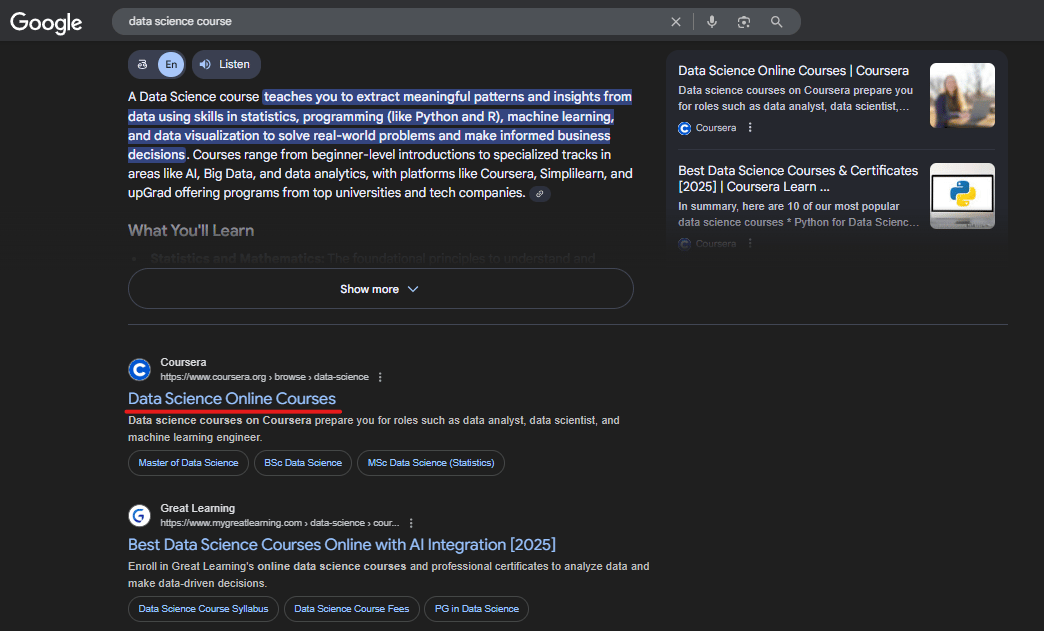This screenshot has height=631, width=1044.
Task: Go to Google home via logo
Action: (x=46, y=22)
